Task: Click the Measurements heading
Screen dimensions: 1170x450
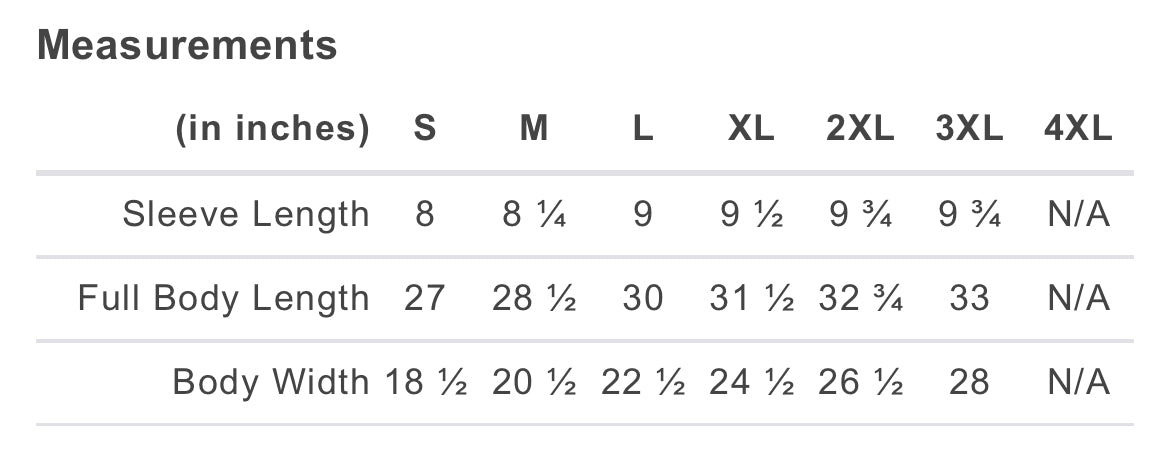Action: click(187, 46)
